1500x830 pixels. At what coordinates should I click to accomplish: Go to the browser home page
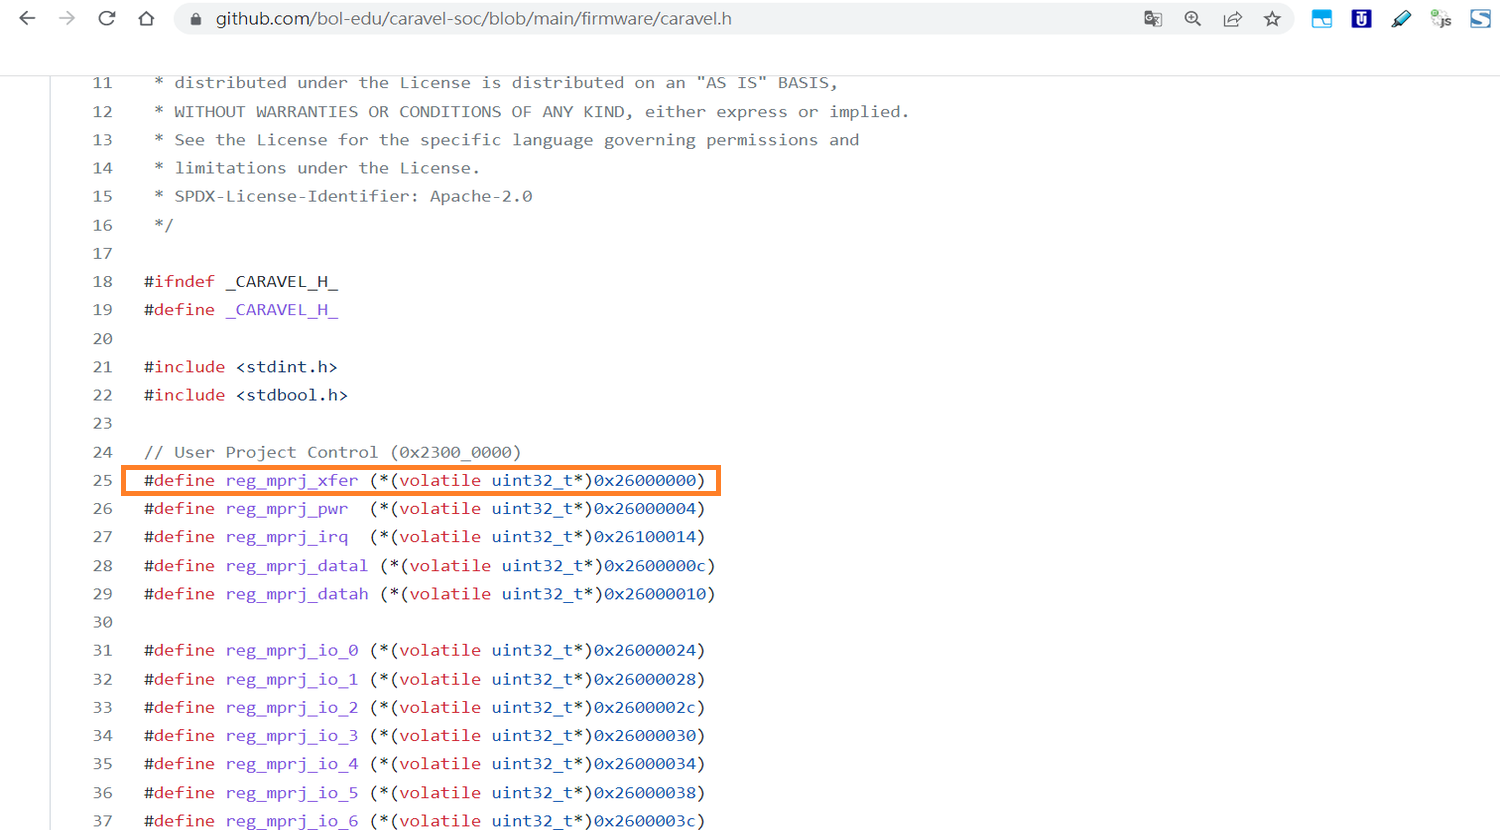click(x=146, y=18)
